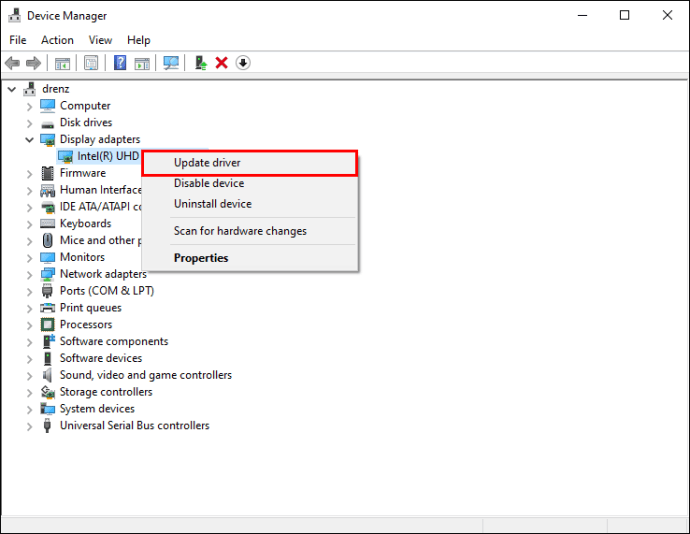Choose Disable device from context menu
Screen dimensions: 690x534
click(x=250, y=183)
